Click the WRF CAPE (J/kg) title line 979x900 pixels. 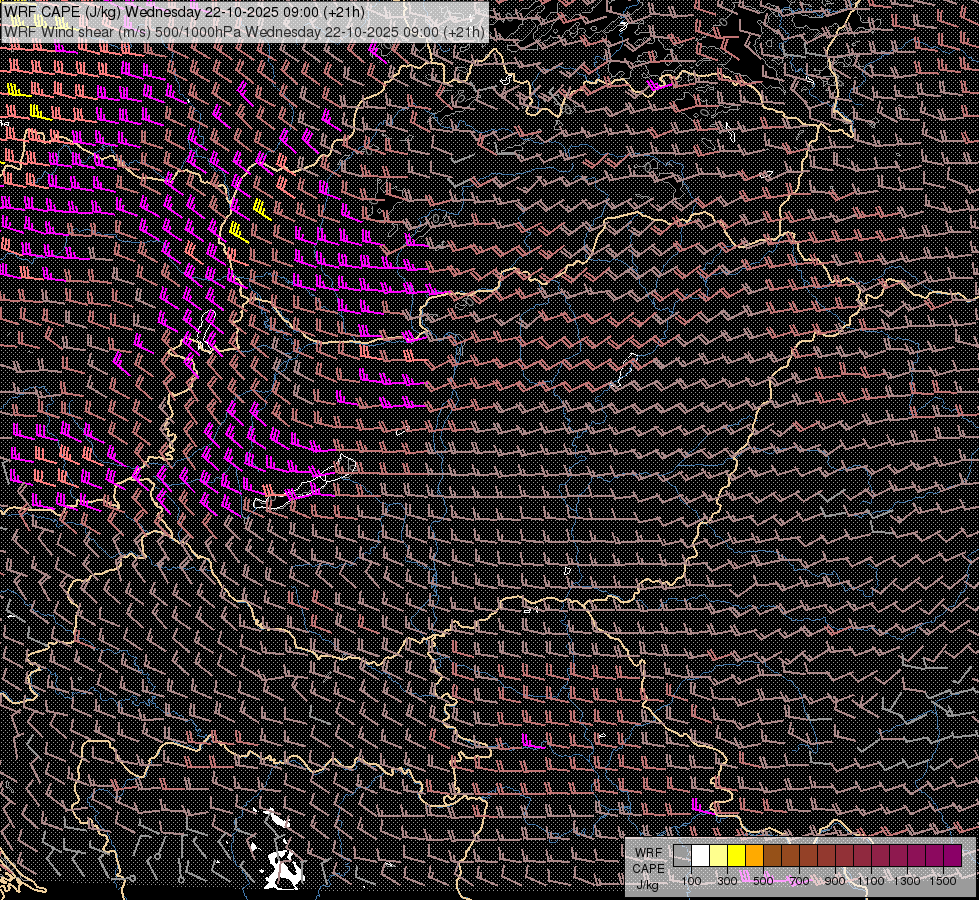[184, 11]
